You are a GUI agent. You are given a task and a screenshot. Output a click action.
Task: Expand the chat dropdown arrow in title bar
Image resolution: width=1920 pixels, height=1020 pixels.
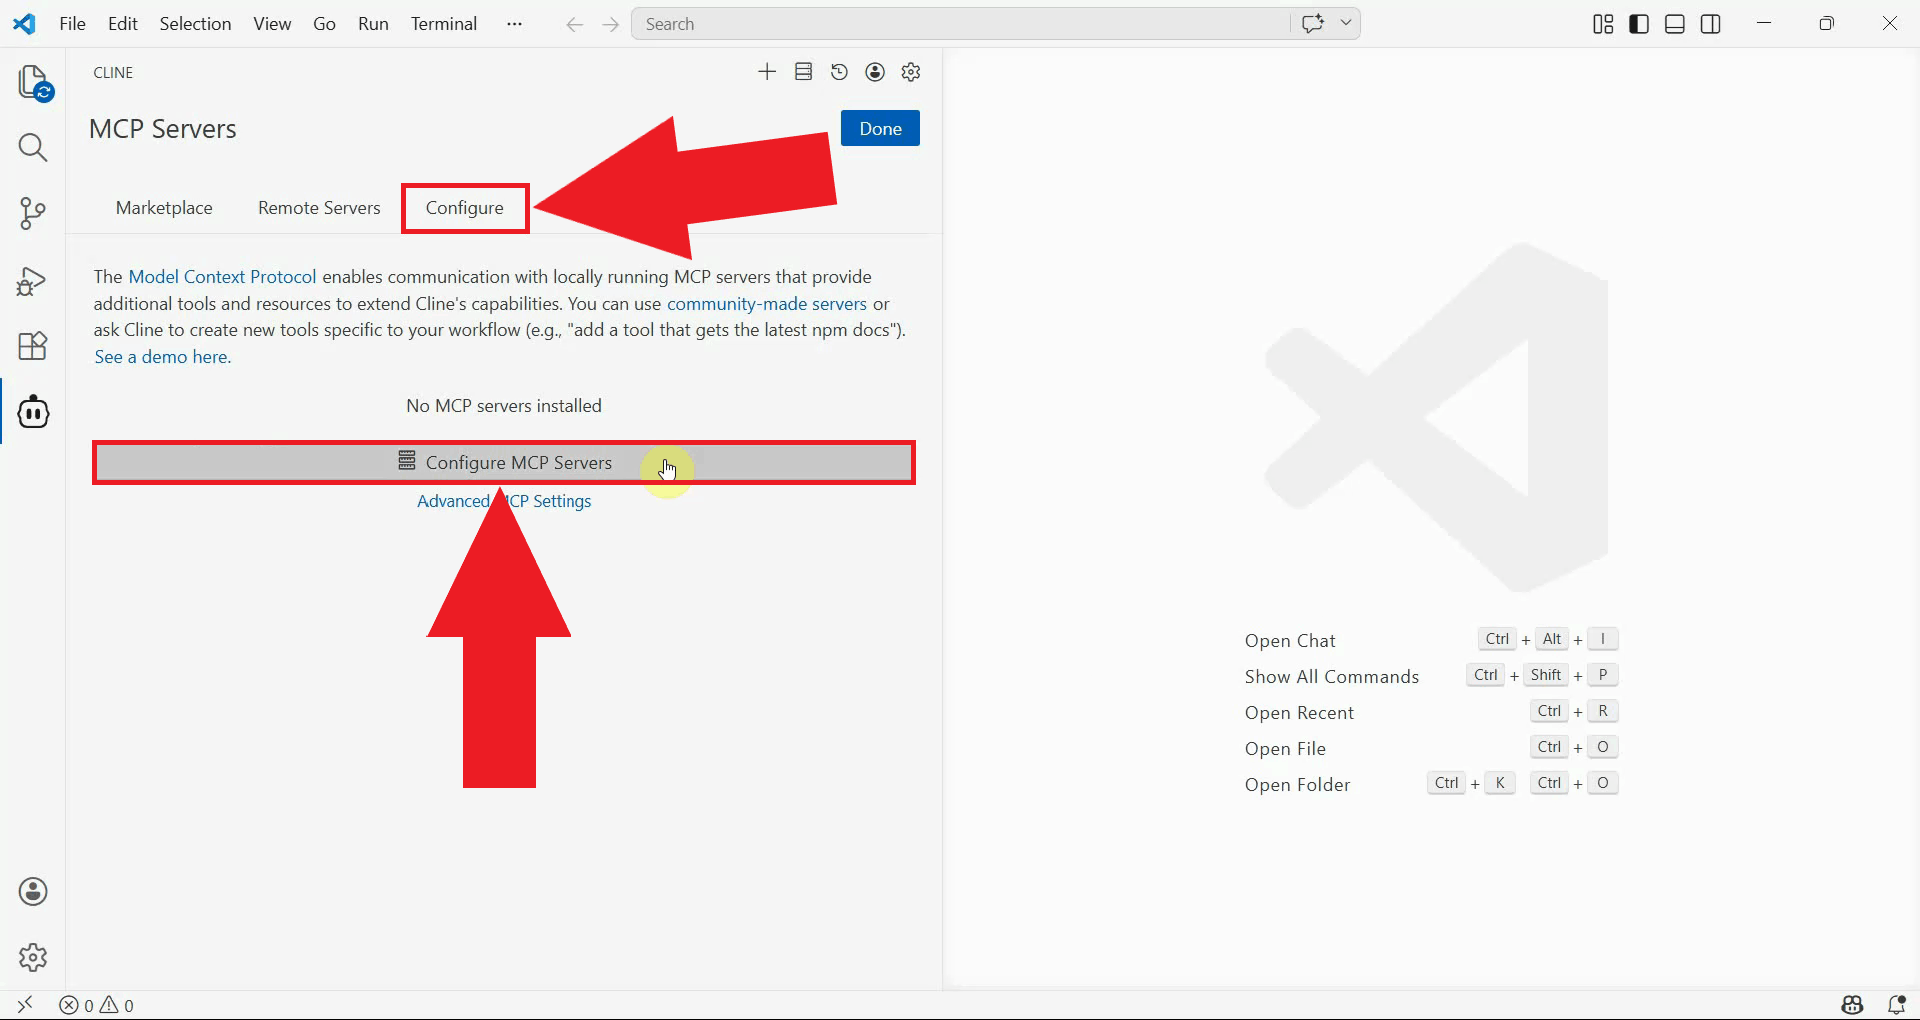[1346, 23]
